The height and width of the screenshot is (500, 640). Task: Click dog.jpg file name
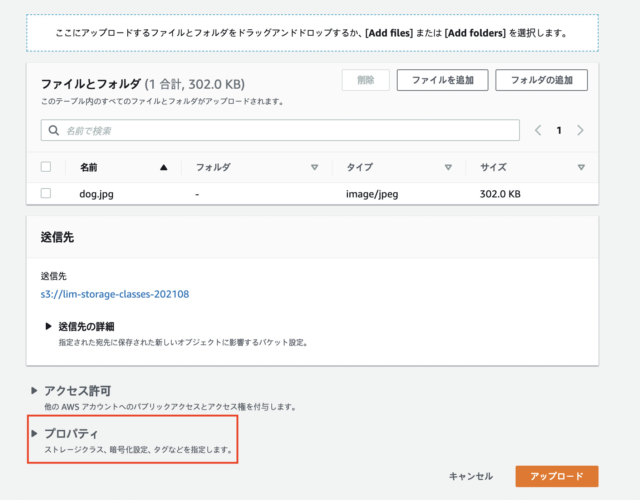(96, 194)
